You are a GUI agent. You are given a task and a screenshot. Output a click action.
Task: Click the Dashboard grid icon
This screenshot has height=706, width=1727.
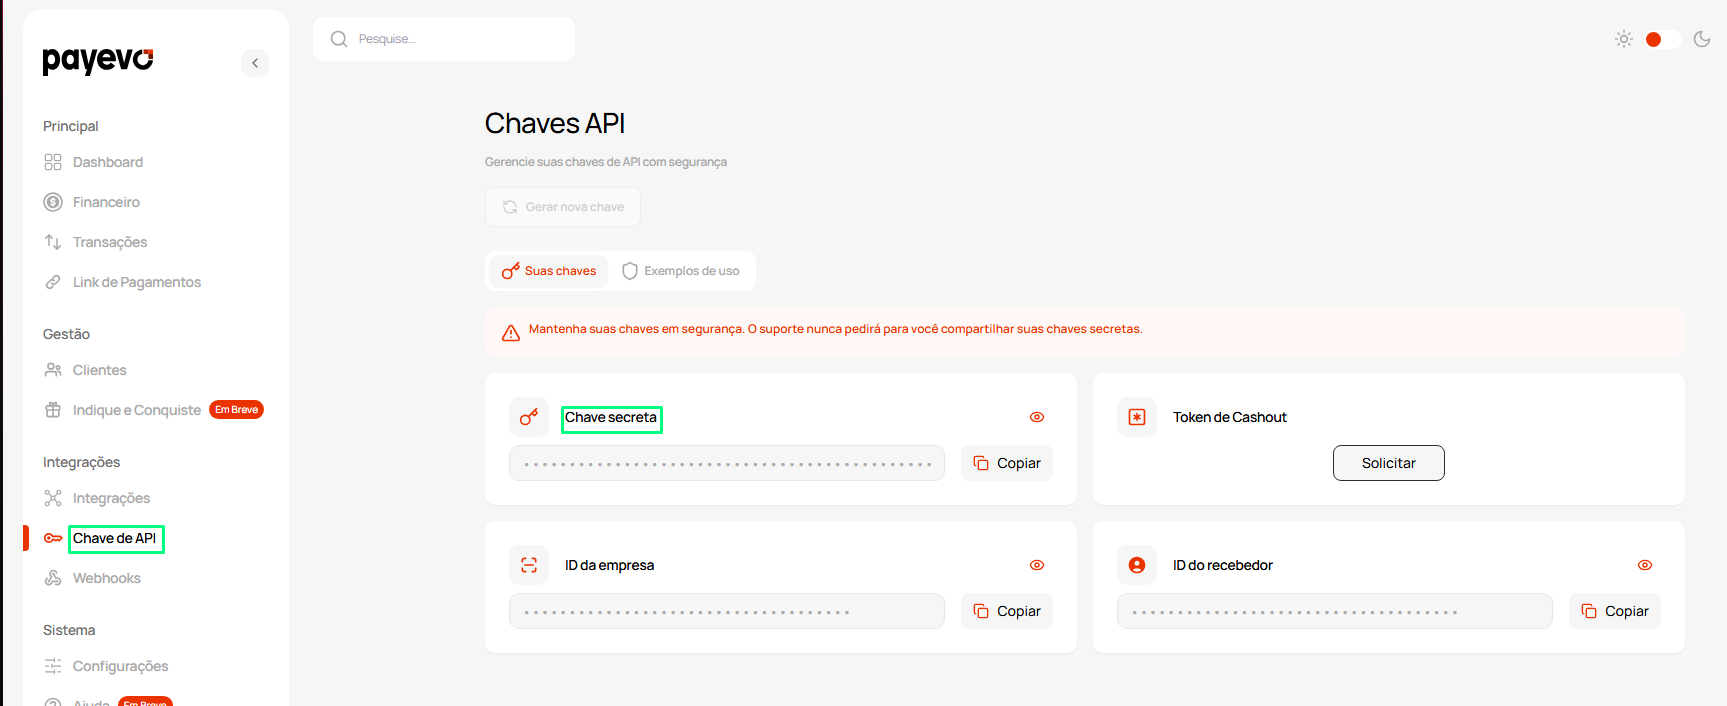point(53,162)
